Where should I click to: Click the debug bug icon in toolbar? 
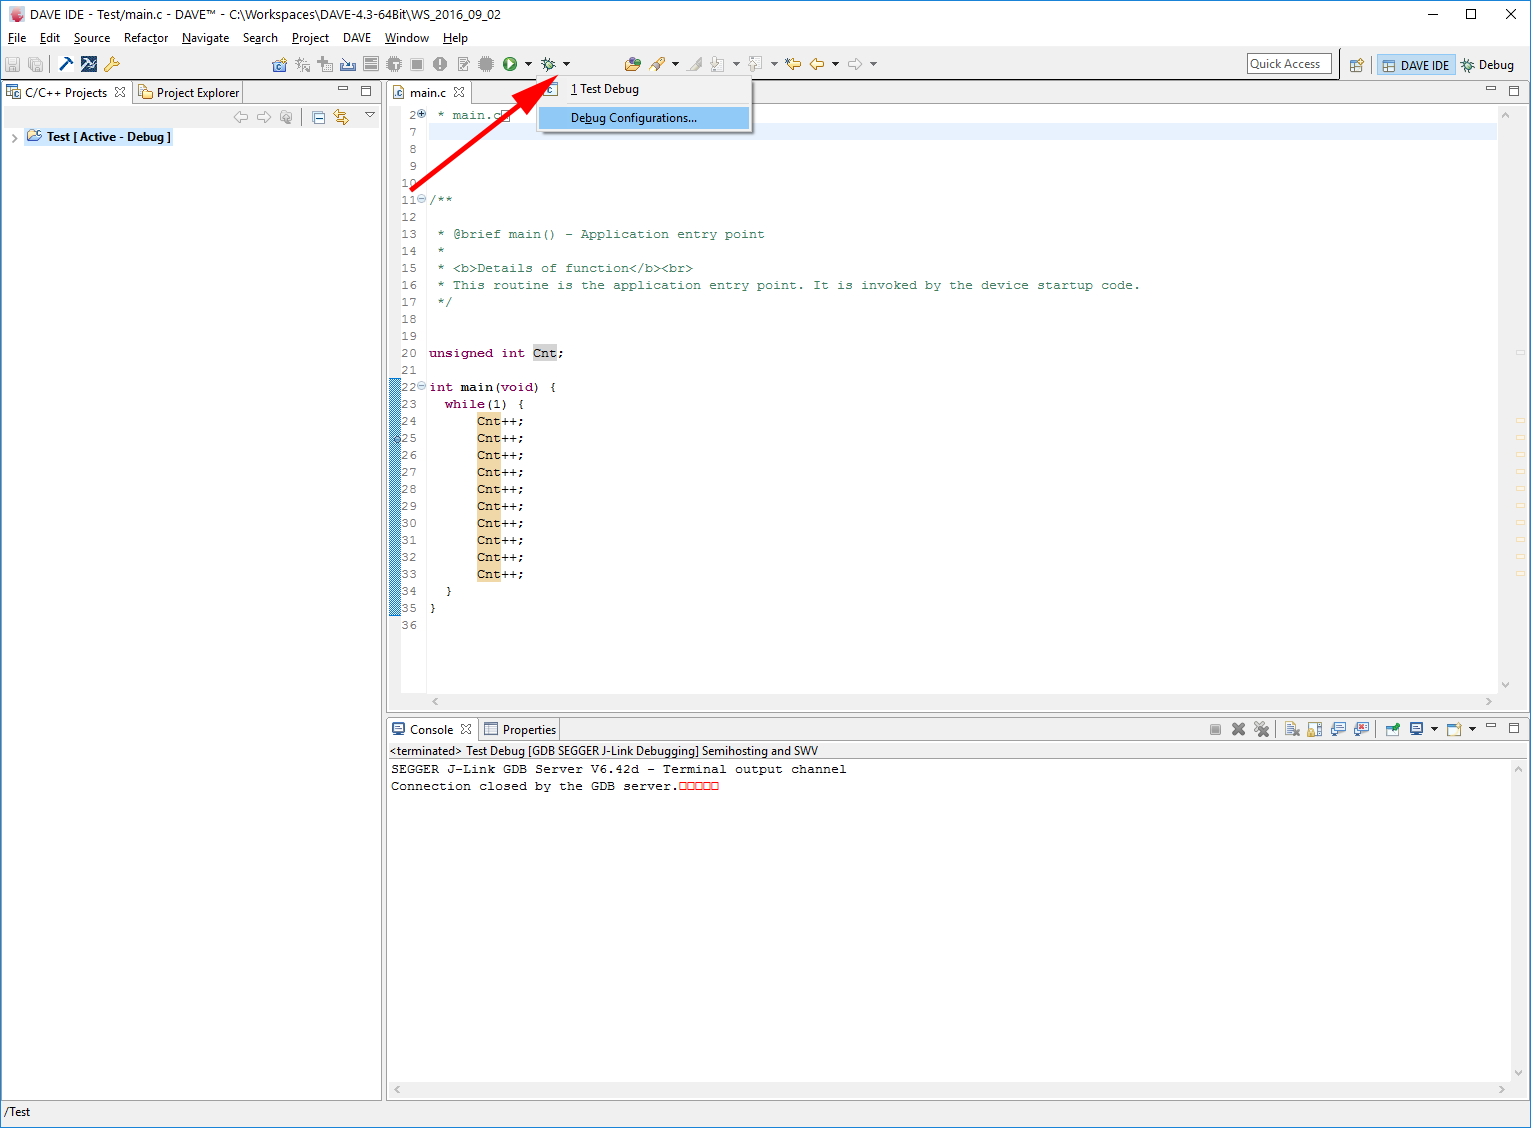pos(548,64)
